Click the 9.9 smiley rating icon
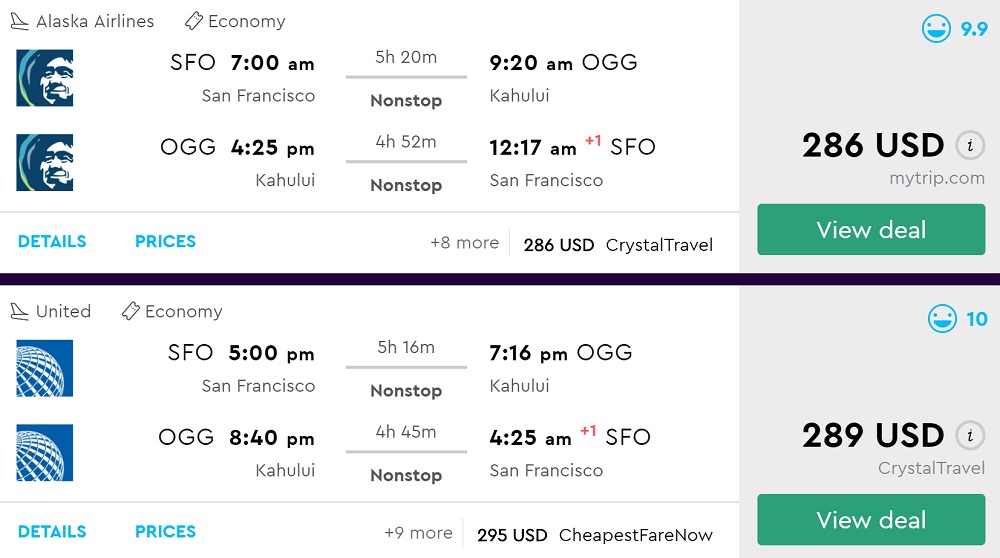This screenshot has width=1000, height=558. pyautogui.click(x=936, y=29)
